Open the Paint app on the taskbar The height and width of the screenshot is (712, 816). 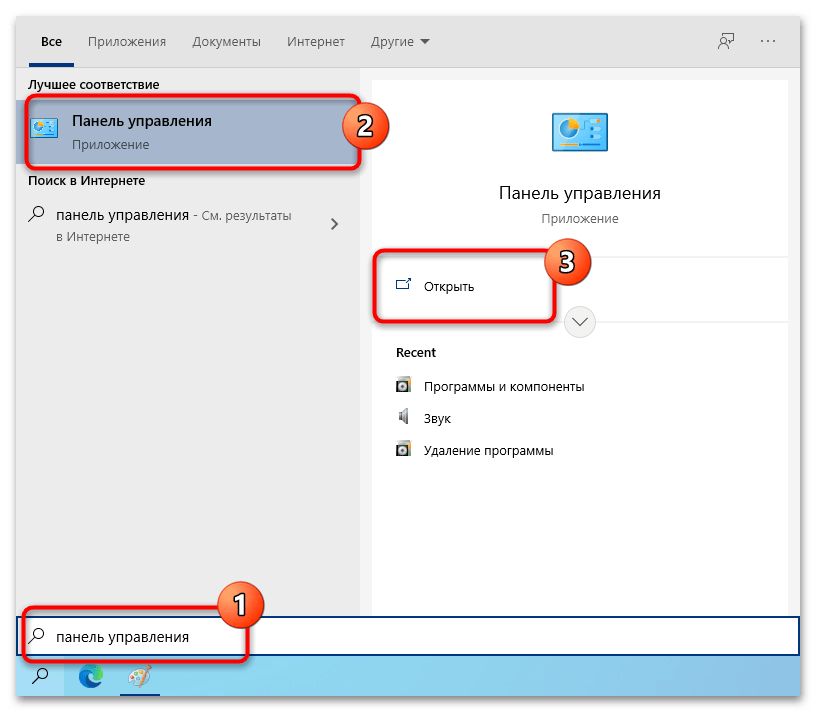[139, 677]
